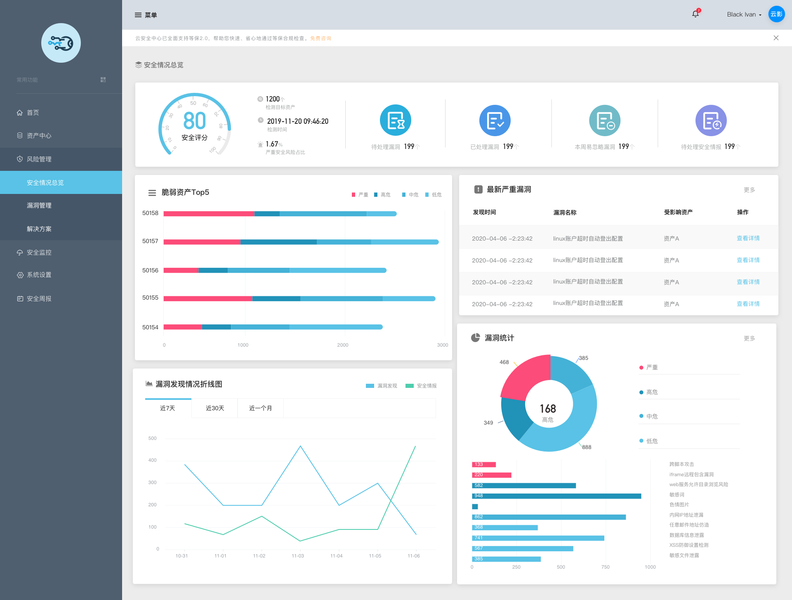Image resolution: width=792 pixels, height=600 pixels.
Task: Click the blue 云影 user avatar
Action: click(776, 14)
